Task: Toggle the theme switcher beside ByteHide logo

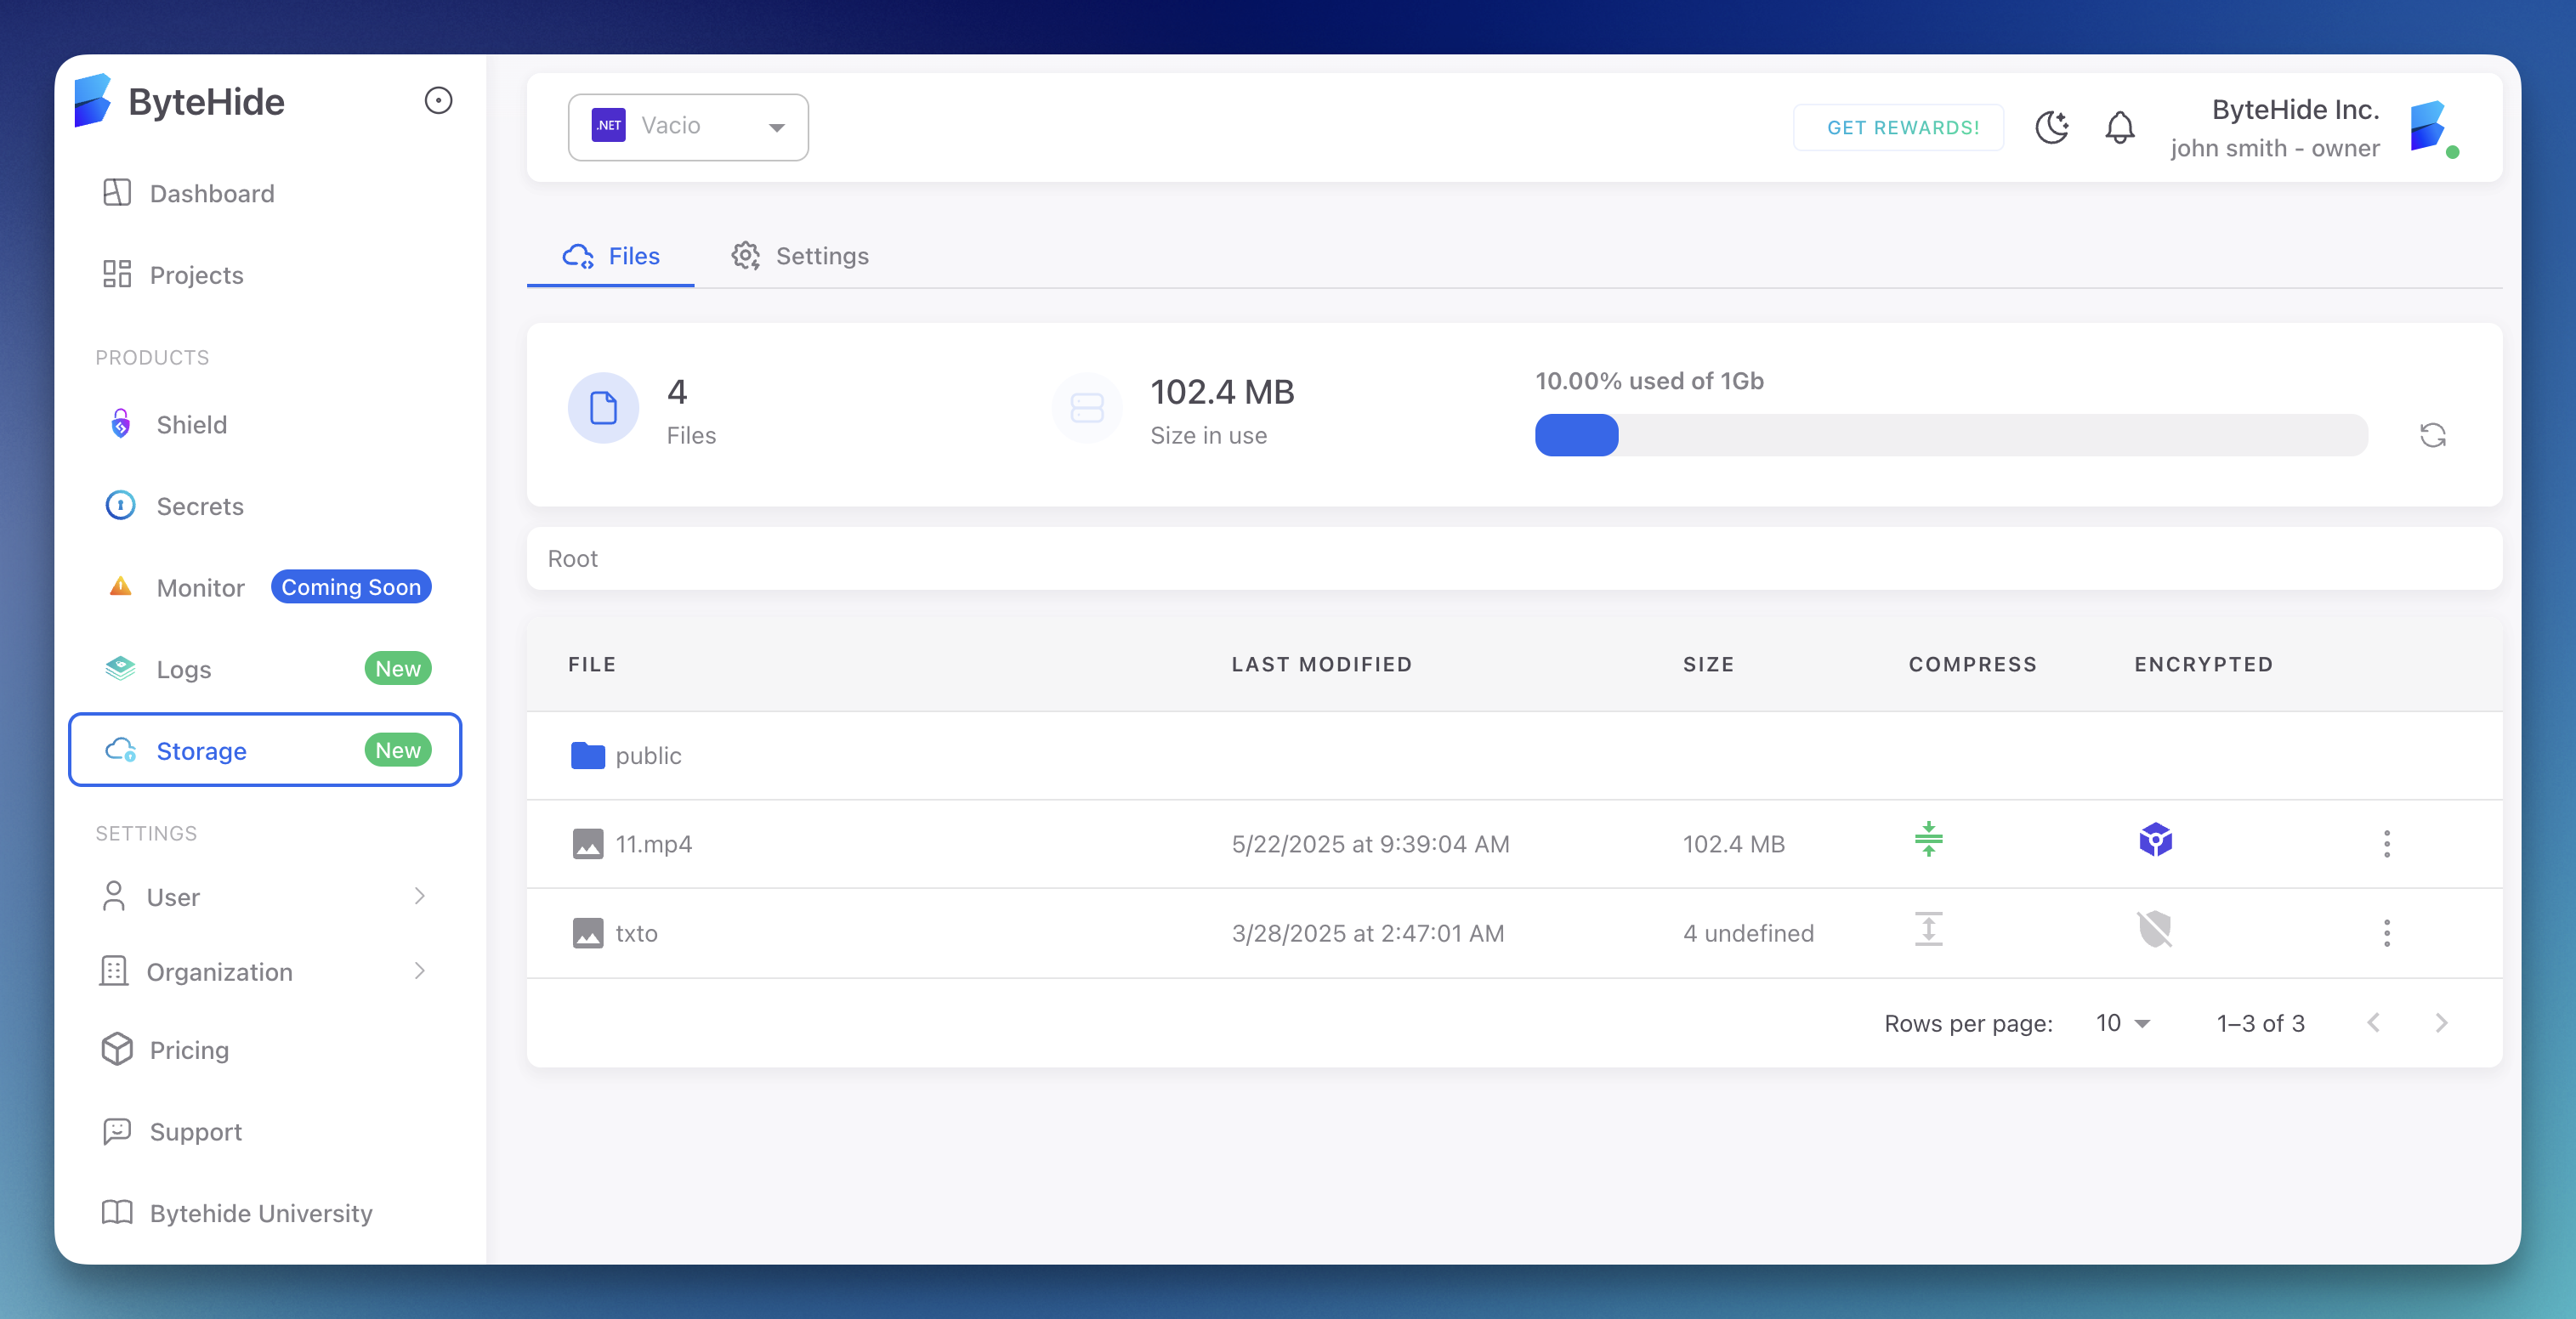Action: pyautogui.click(x=437, y=100)
